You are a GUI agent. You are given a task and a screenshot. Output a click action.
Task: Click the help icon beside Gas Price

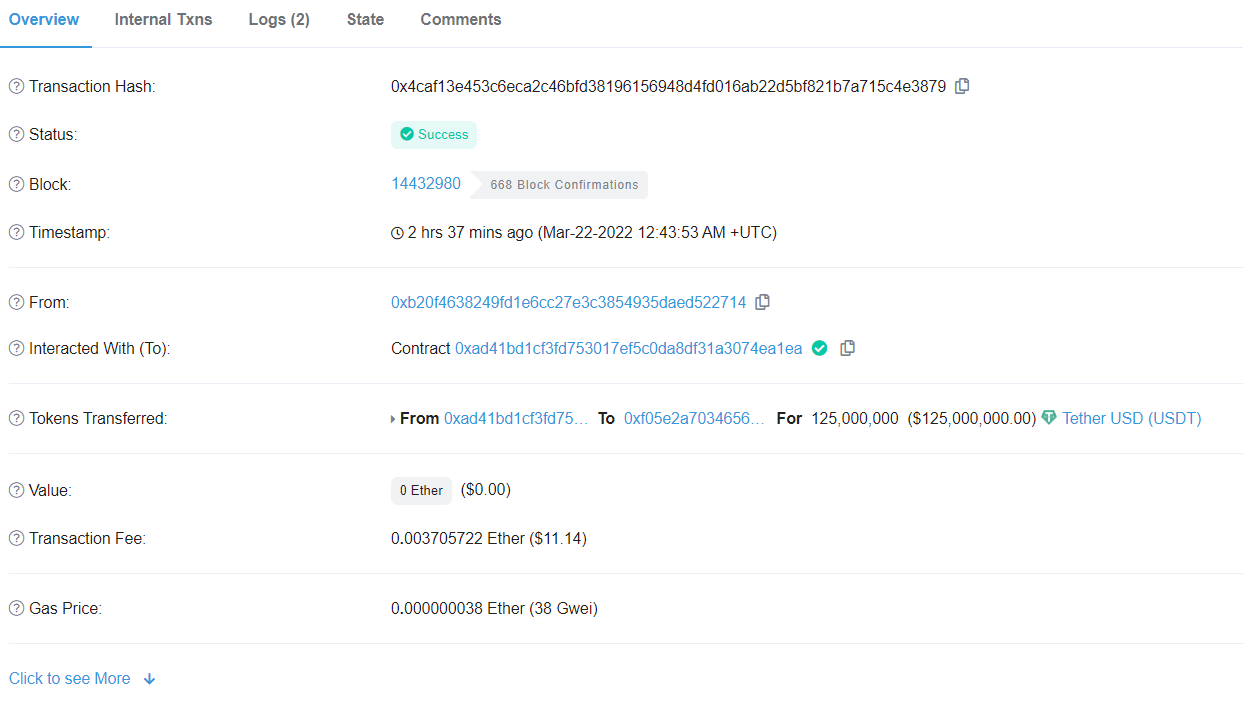click(14, 608)
